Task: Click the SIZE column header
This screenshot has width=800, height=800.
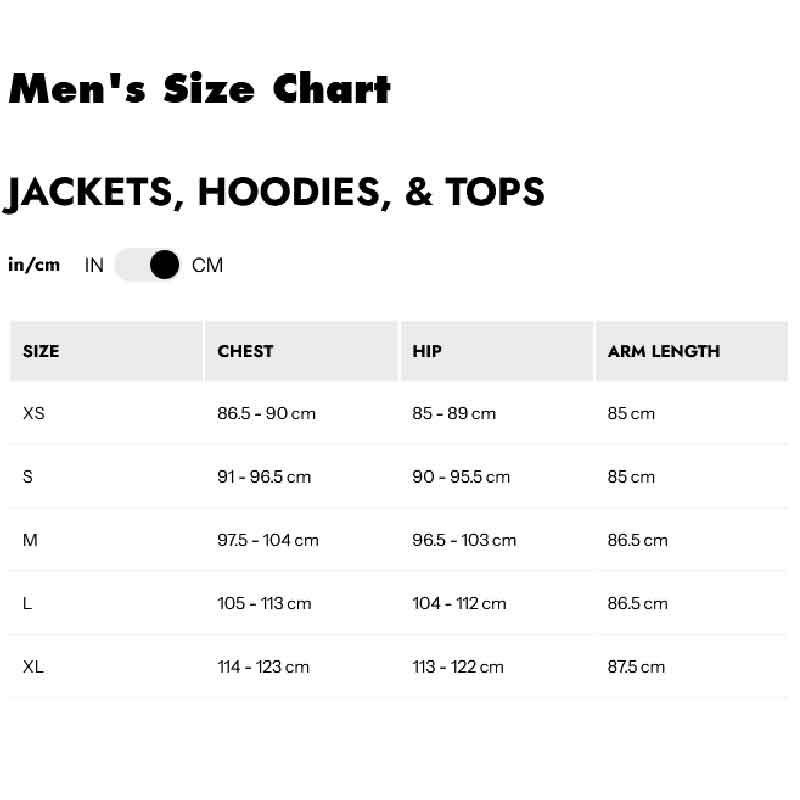Action: click(x=41, y=351)
